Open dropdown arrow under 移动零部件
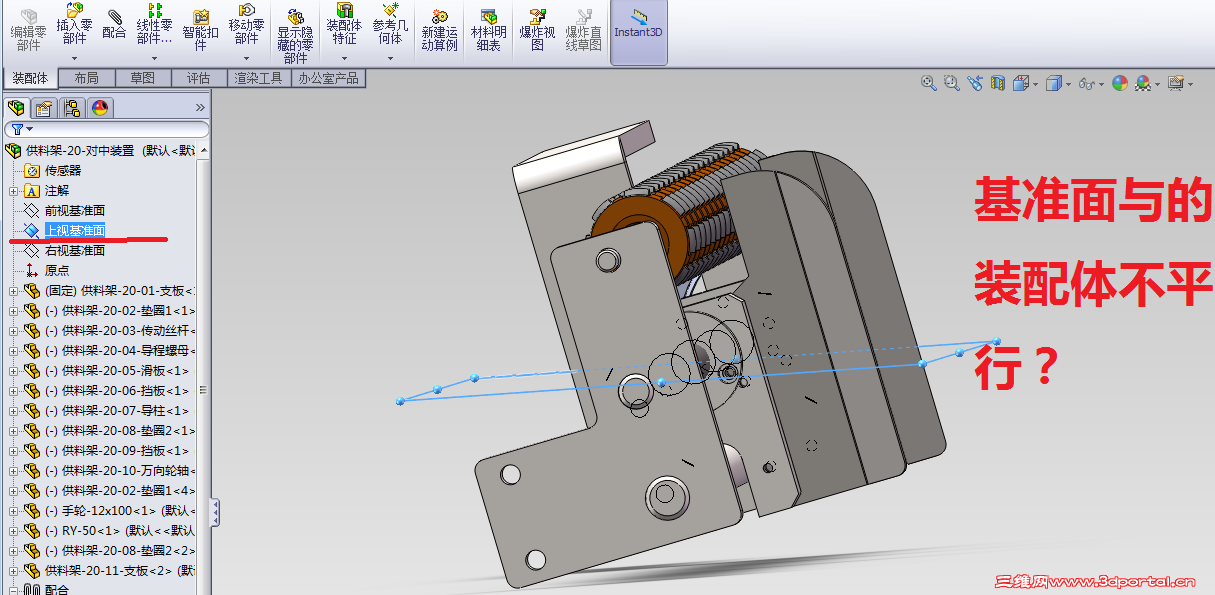 pos(246,59)
